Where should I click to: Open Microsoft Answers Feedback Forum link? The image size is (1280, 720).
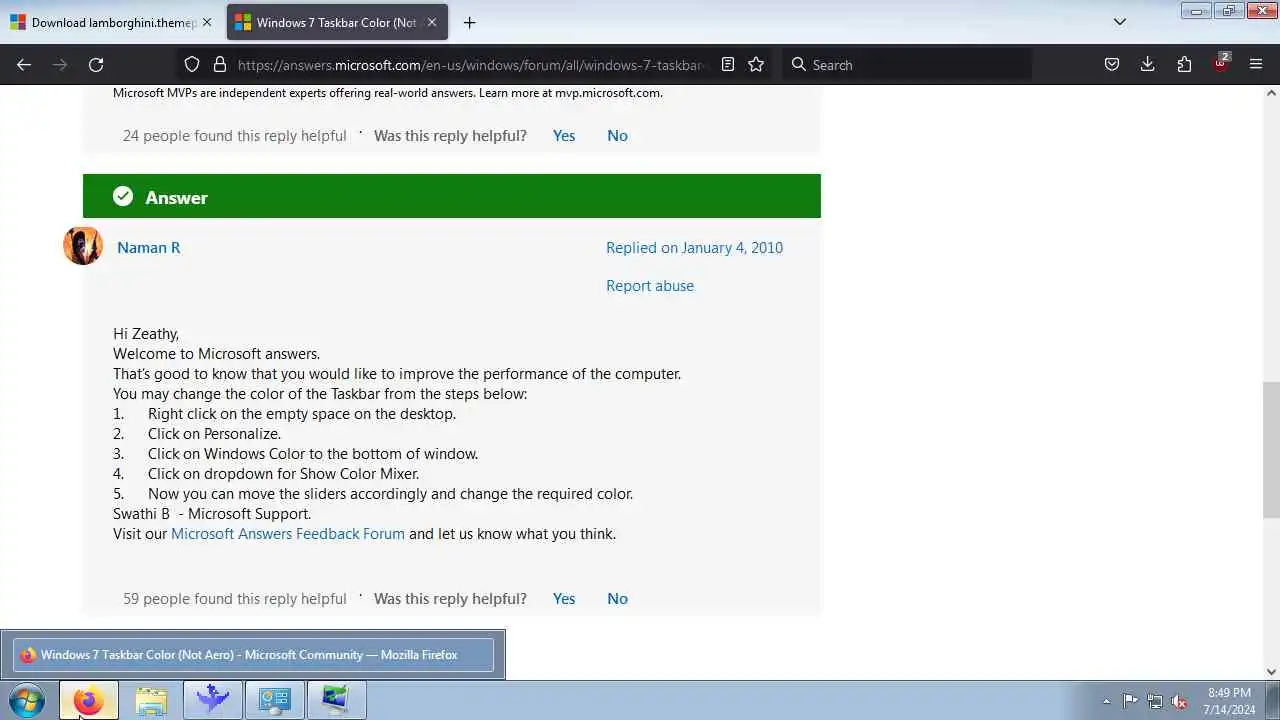[x=288, y=533]
